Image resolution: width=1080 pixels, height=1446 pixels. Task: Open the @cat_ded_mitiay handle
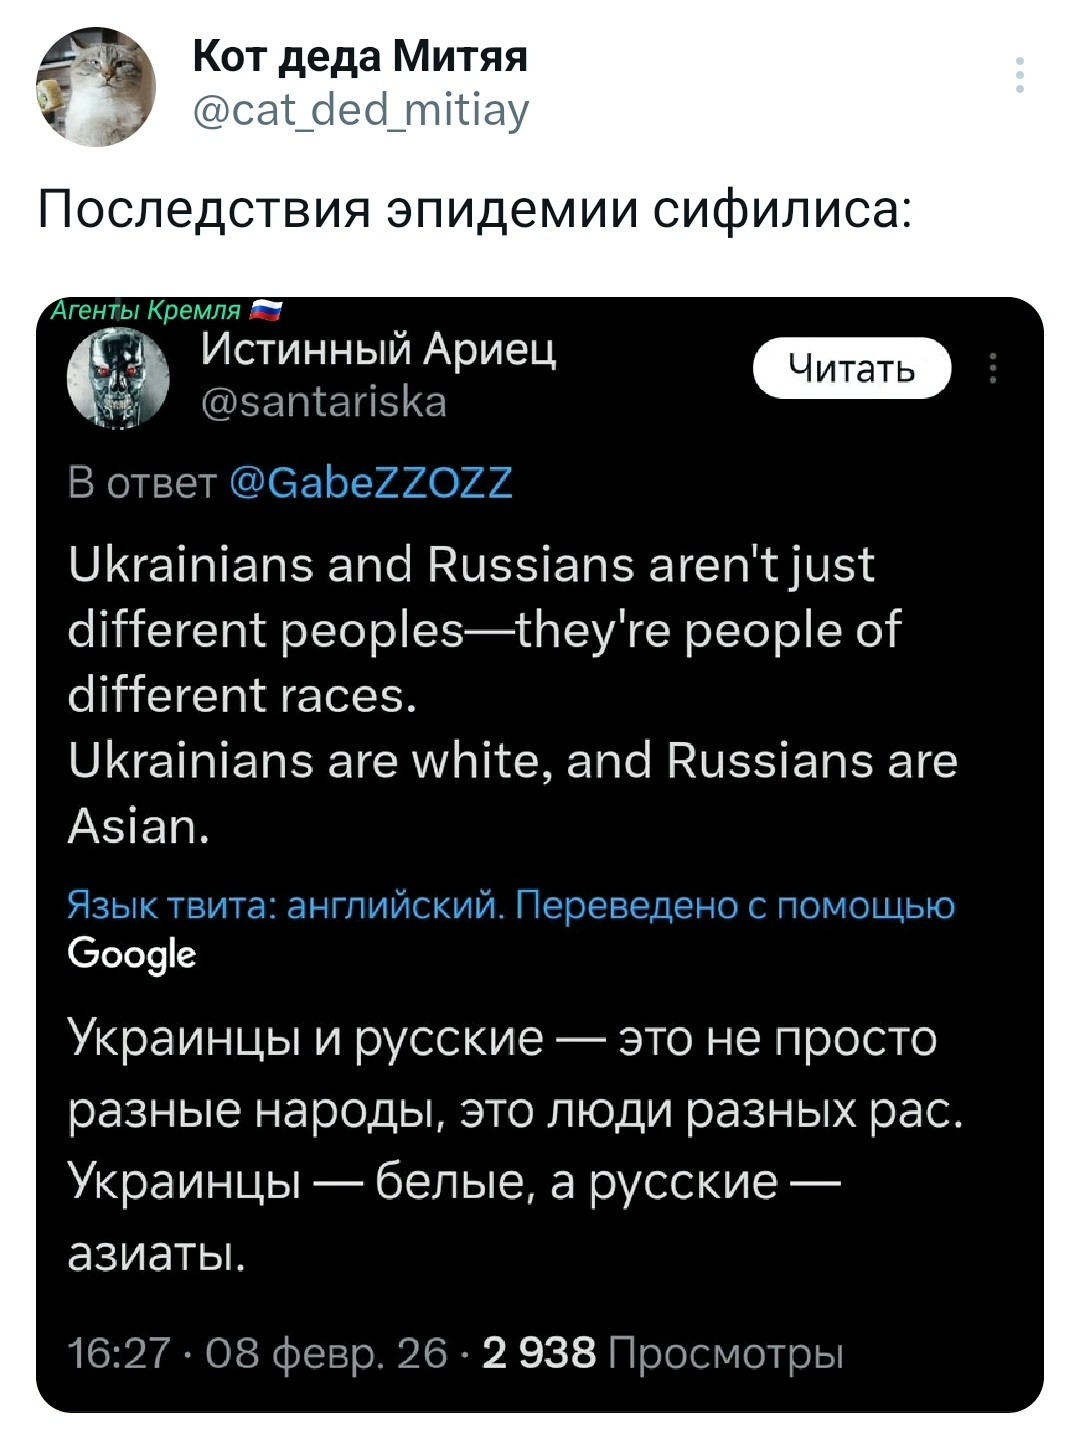[x=361, y=110]
